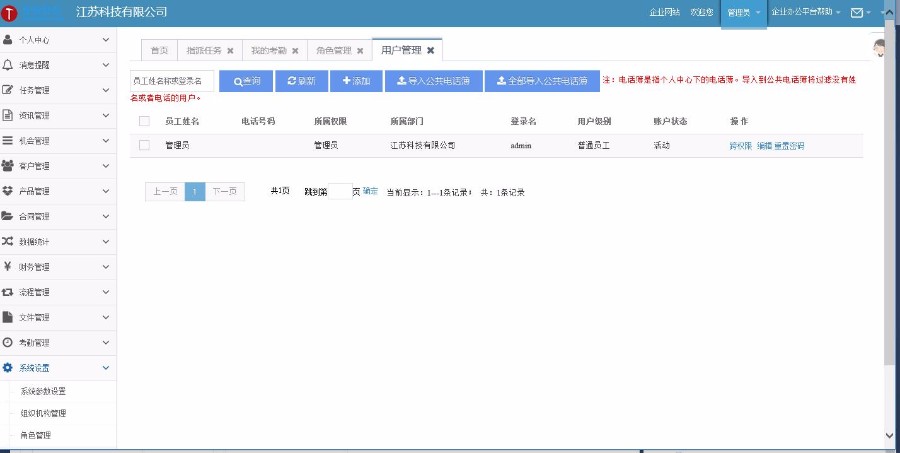Close the 我的考勤 tab with its X
Viewport: 900px width, 453px height.
295,51
